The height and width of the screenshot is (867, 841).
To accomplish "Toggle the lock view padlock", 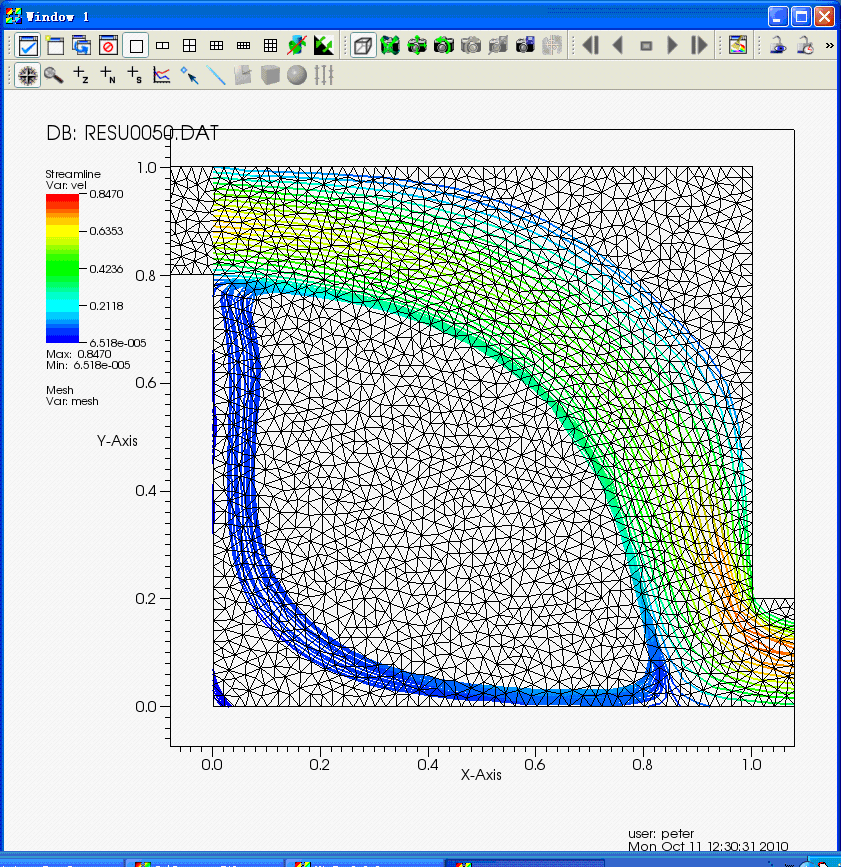I will tap(776, 45).
